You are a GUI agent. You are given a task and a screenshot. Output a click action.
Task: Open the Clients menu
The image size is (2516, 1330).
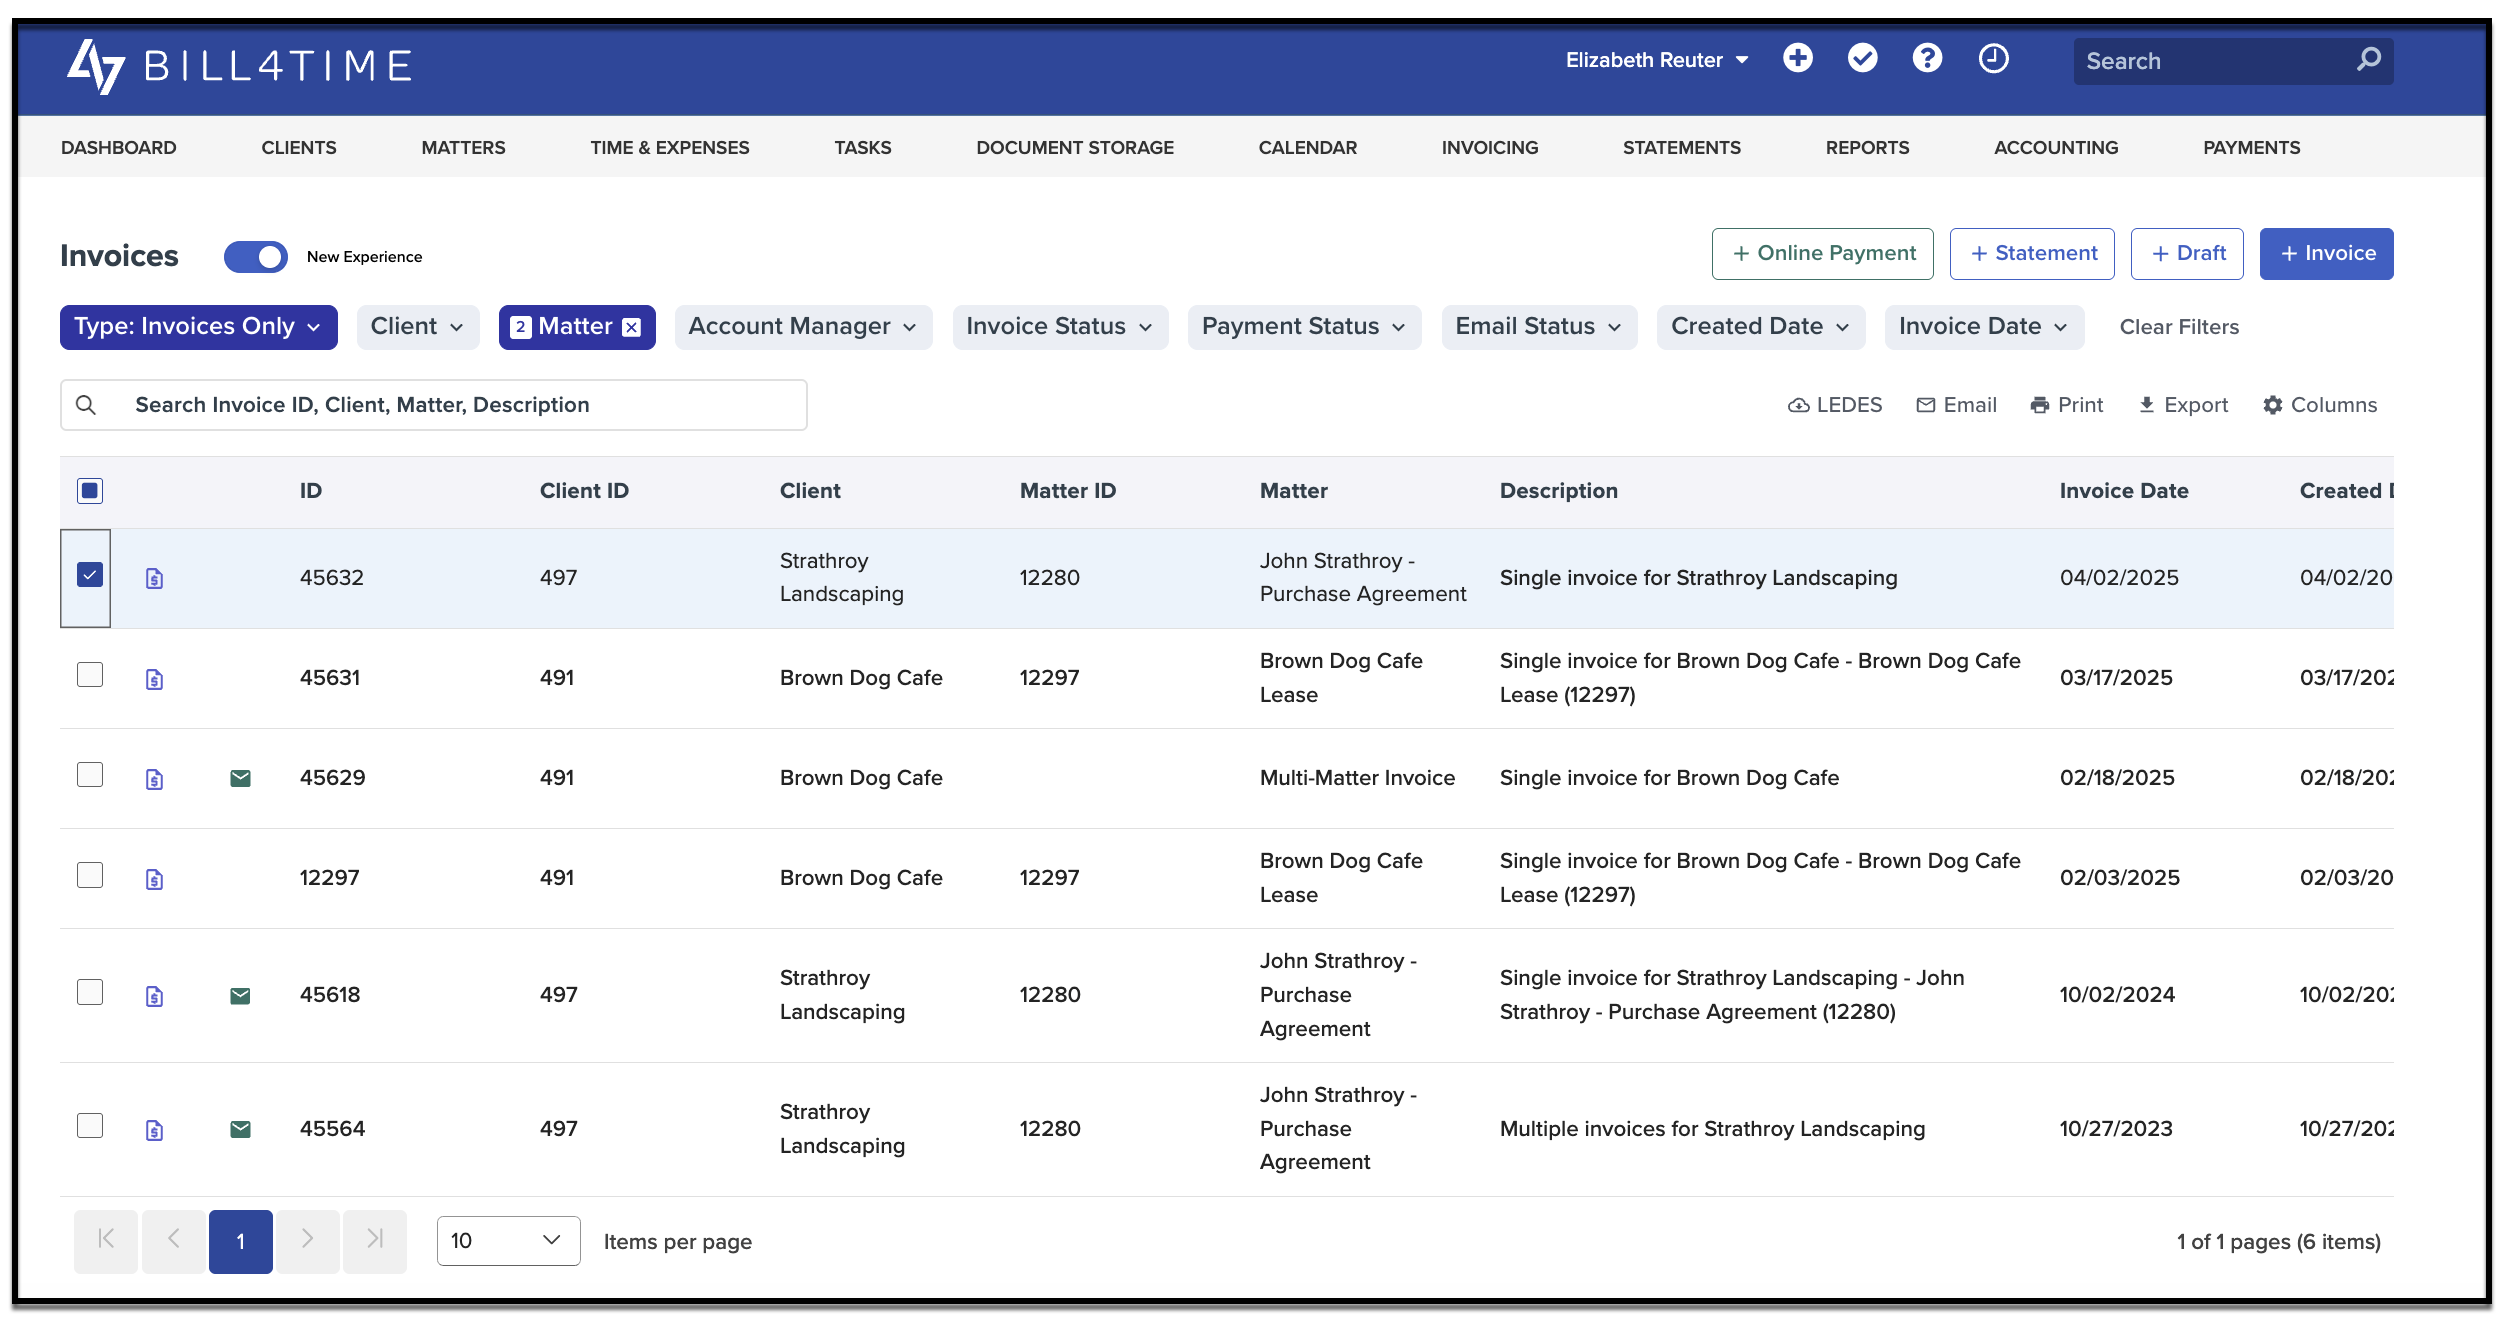[x=299, y=148]
